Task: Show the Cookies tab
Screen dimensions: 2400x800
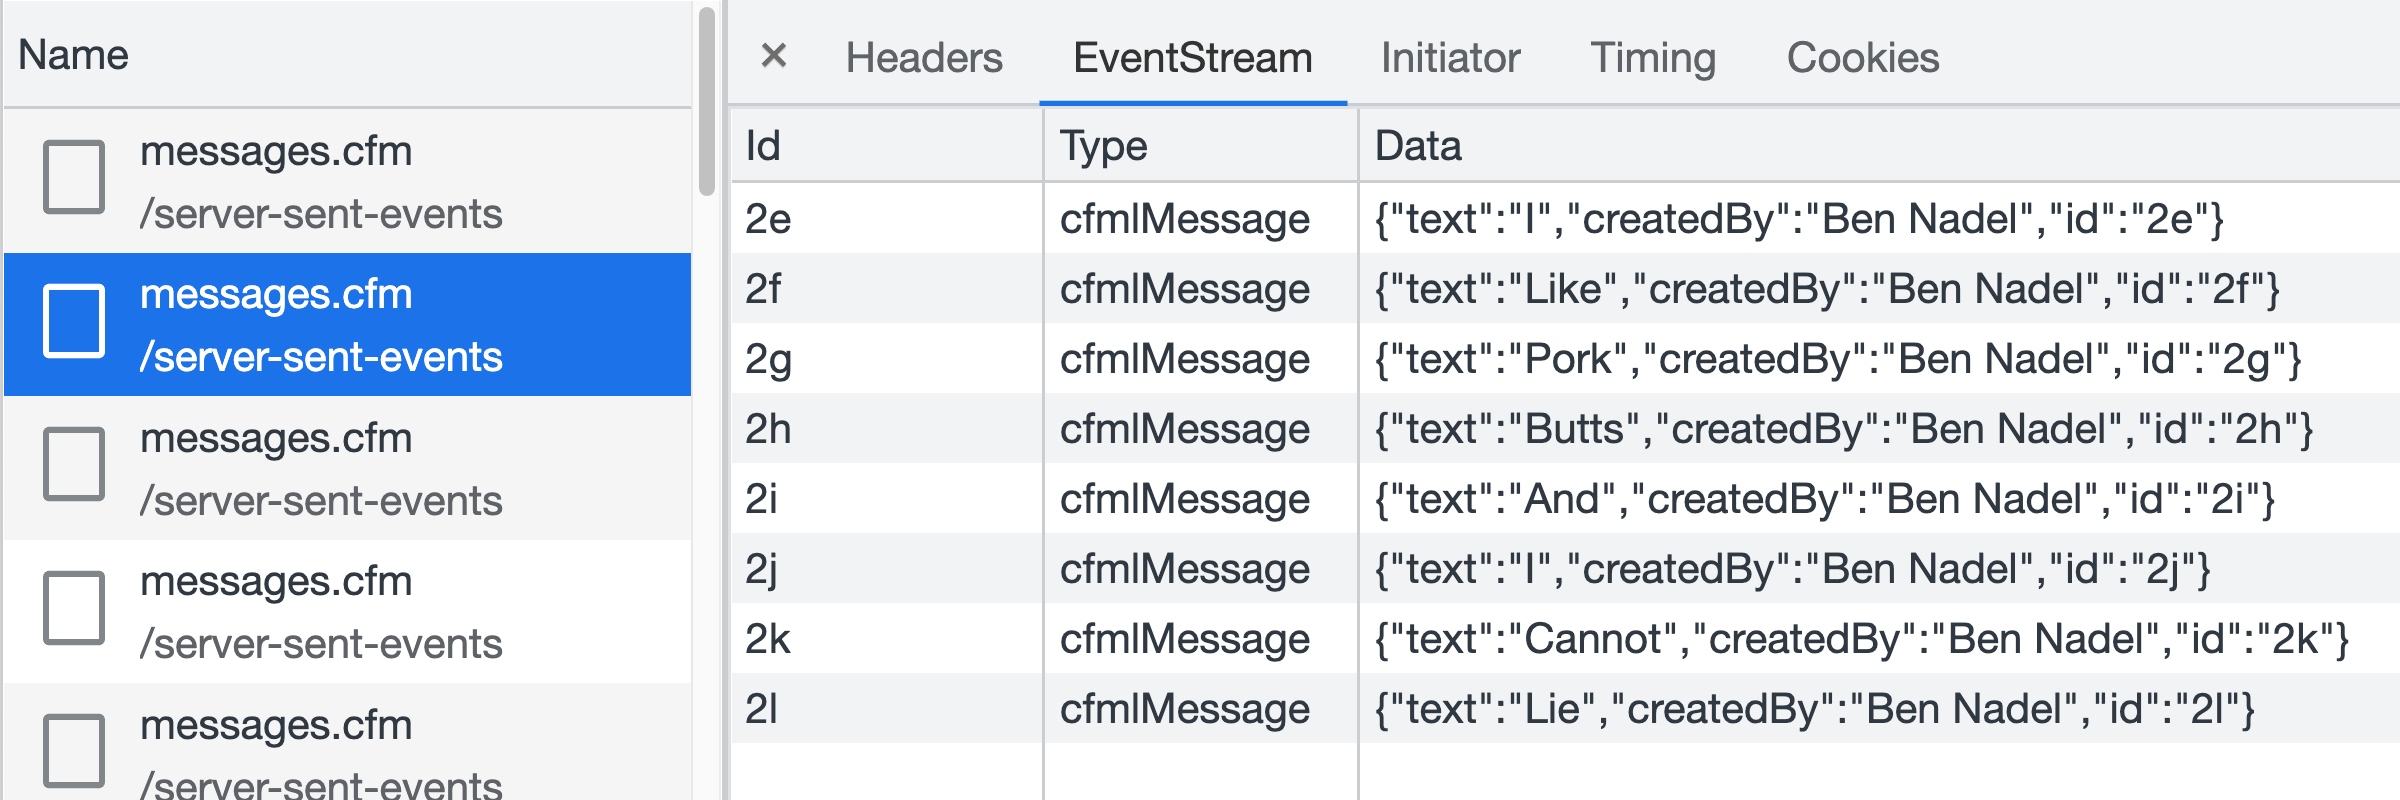Action: pos(1863,57)
